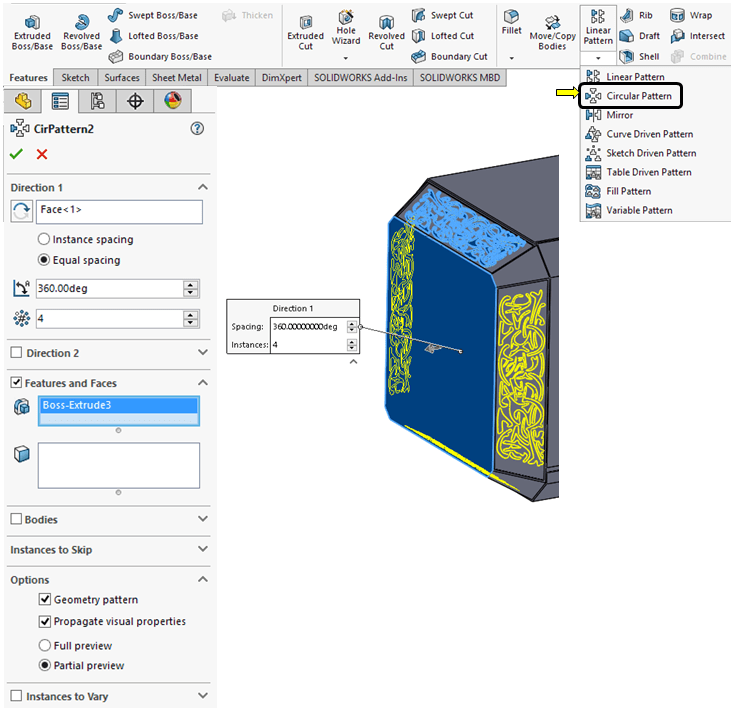733x708 pixels.
Task: Cancel pattern with the red X
Action: (42, 154)
